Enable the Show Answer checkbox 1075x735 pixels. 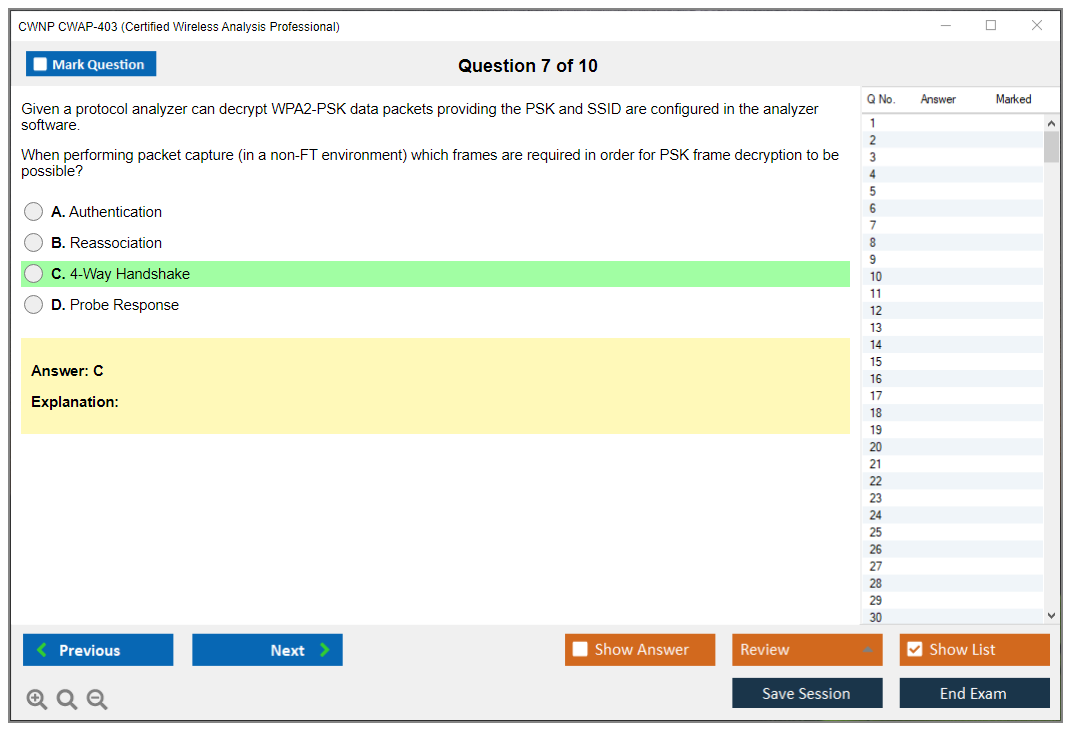tap(581, 650)
